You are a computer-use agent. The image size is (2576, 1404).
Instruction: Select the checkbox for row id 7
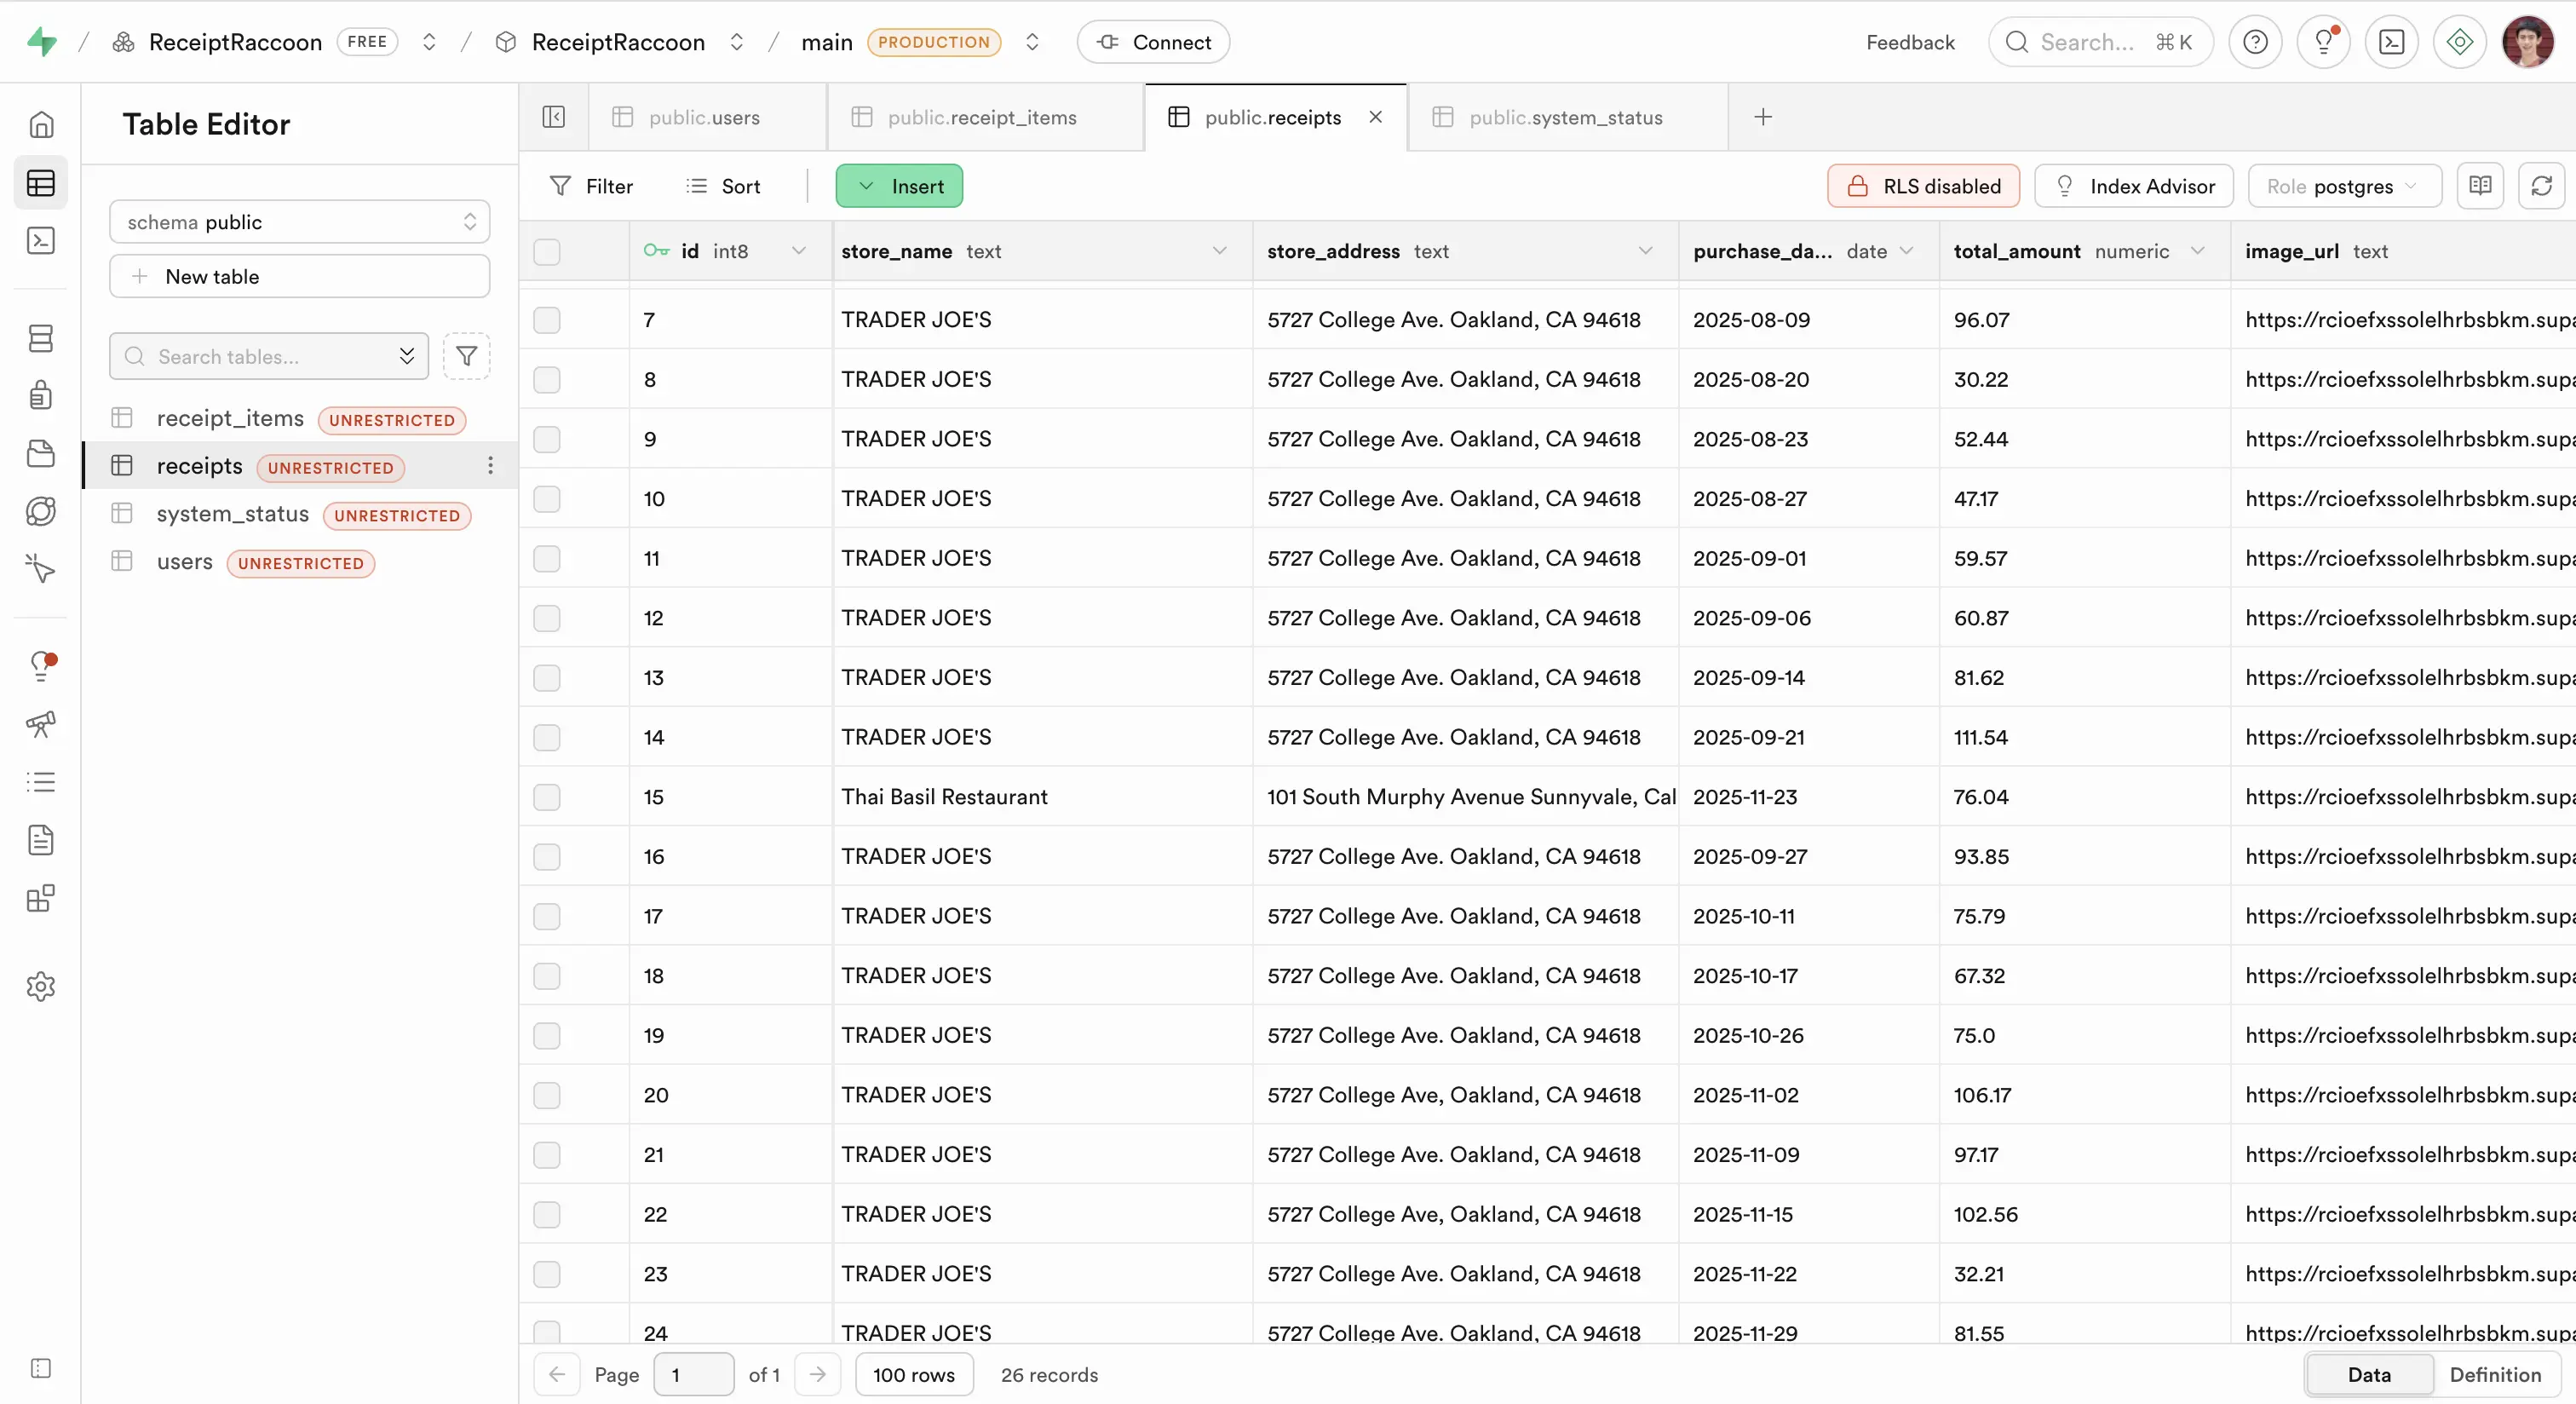pos(546,320)
